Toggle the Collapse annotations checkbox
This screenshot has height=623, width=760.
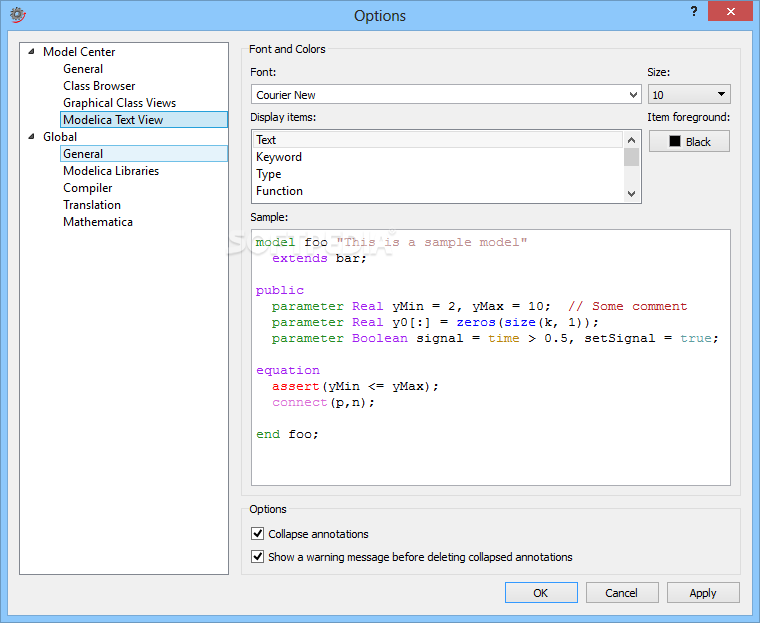pos(257,533)
